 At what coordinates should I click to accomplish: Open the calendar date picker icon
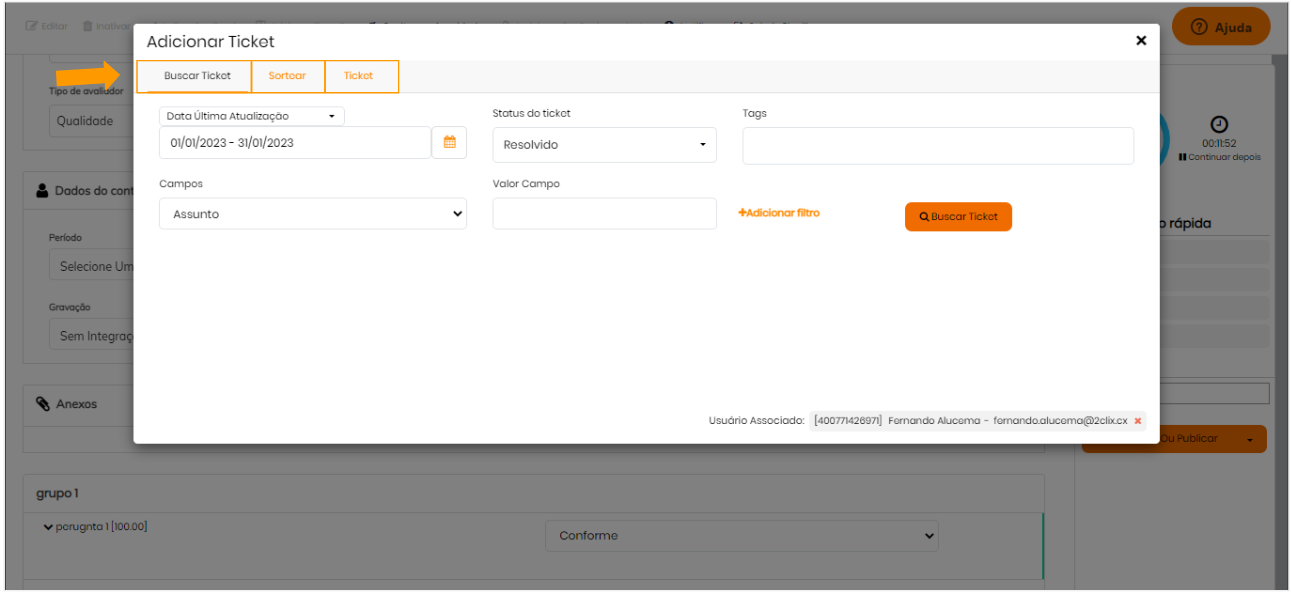[449, 143]
